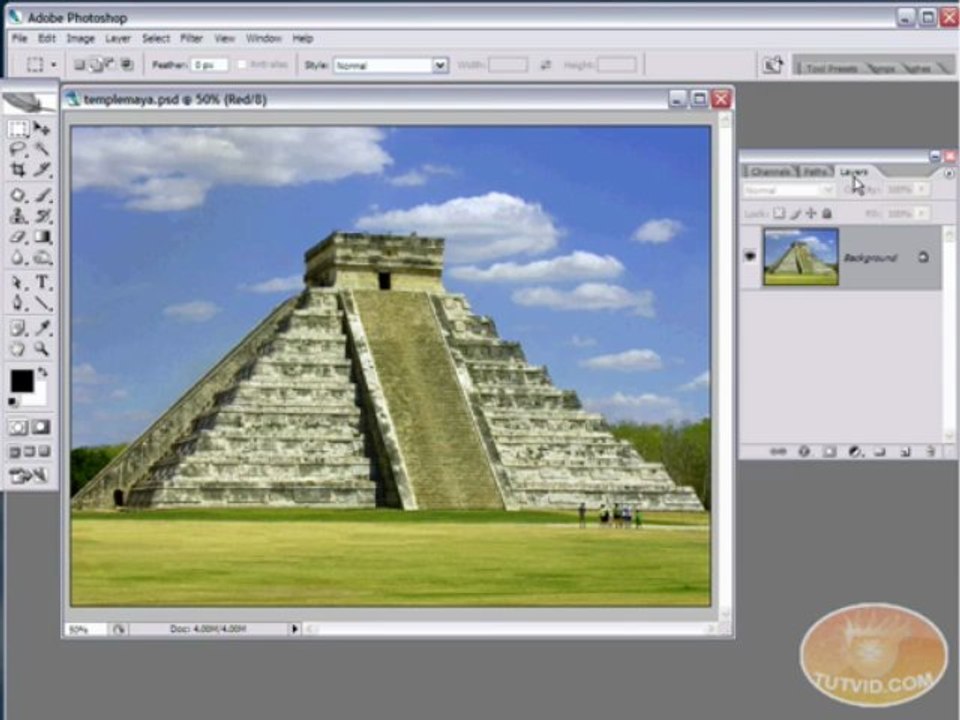Select the History Brush tool
The height and width of the screenshot is (720, 960).
pyautogui.click(x=42, y=216)
